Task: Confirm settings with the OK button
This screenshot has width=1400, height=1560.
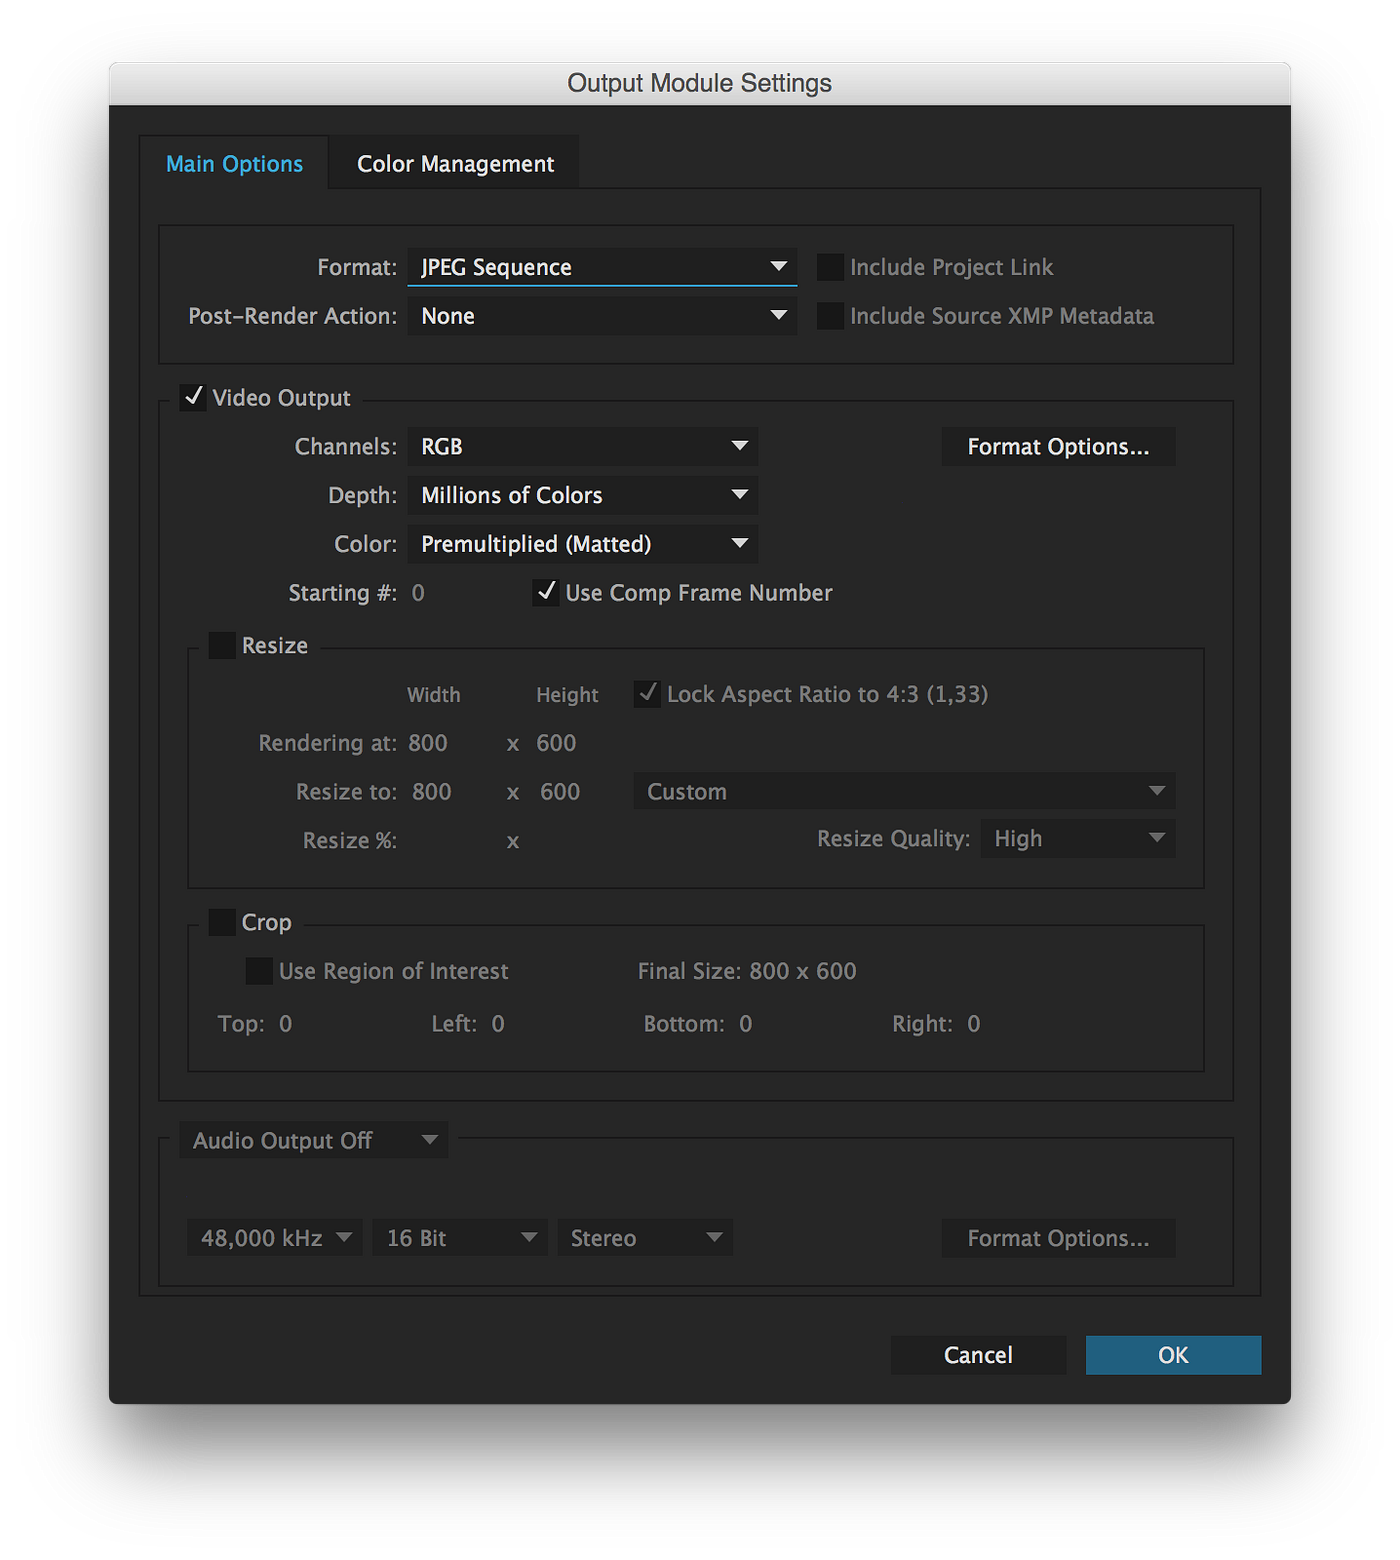Action: point(1173,1355)
